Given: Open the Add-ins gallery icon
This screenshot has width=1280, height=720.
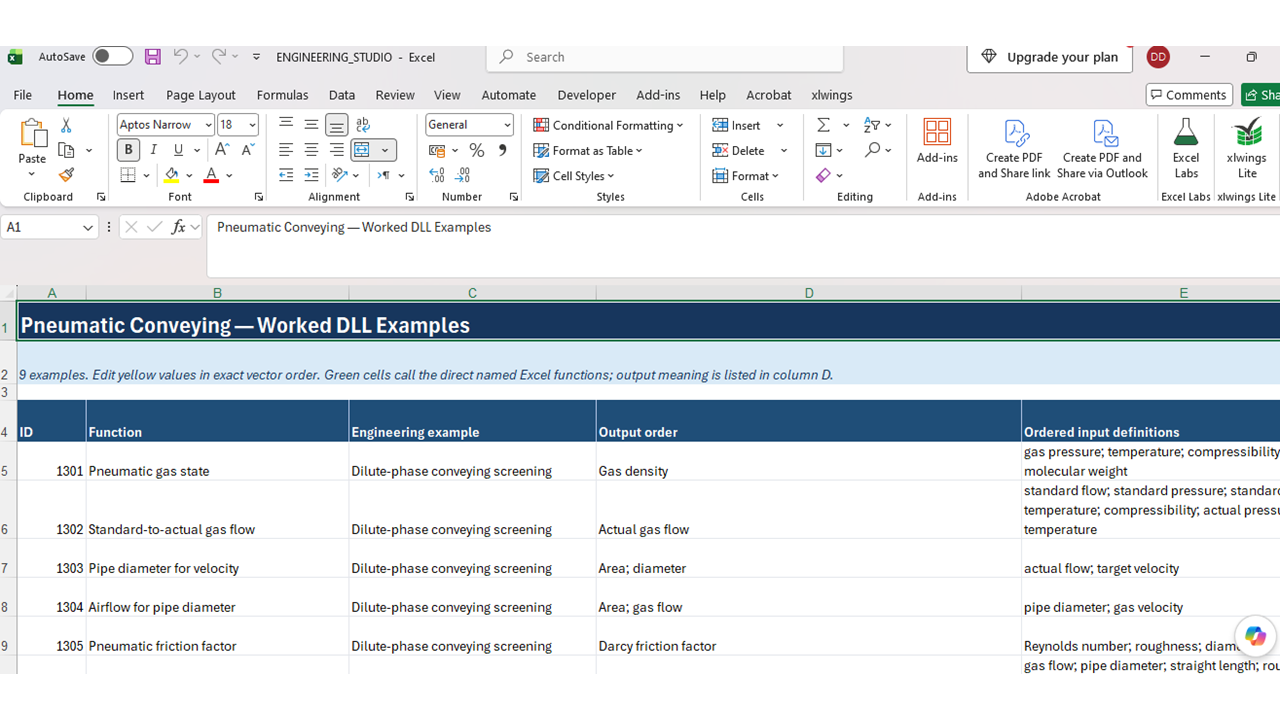Looking at the screenshot, I should click(x=937, y=141).
